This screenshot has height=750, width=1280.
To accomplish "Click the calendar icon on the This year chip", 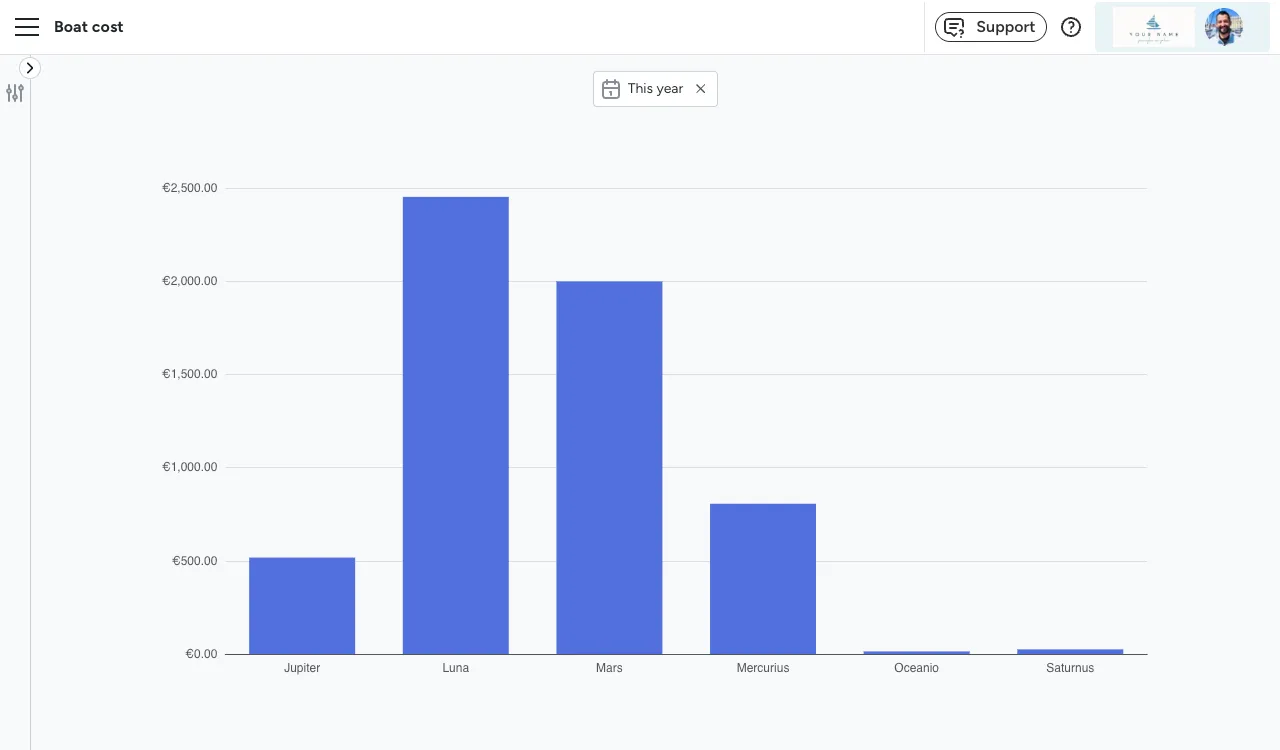I will pyautogui.click(x=611, y=89).
